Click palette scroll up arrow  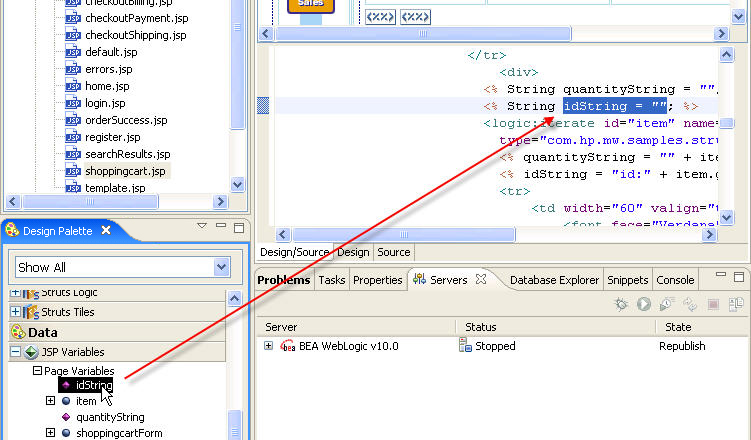coord(234,299)
